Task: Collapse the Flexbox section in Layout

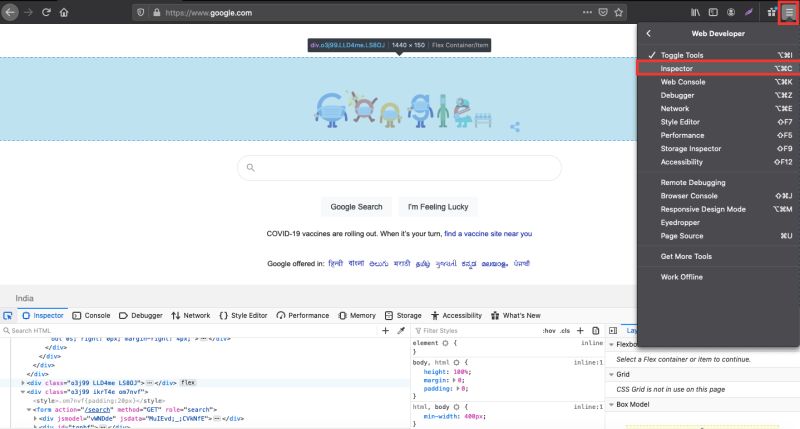Action: coord(611,345)
